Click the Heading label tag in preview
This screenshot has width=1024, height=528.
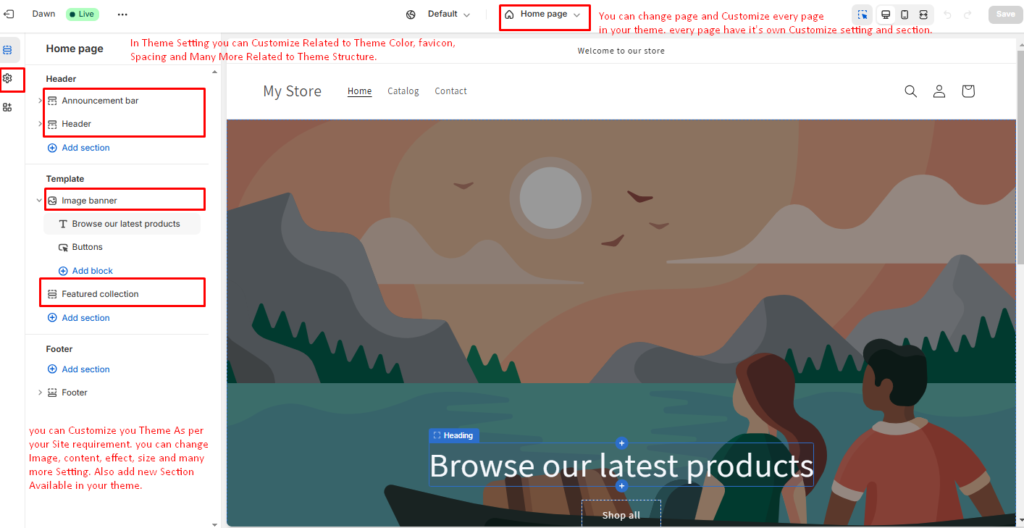pos(454,435)
